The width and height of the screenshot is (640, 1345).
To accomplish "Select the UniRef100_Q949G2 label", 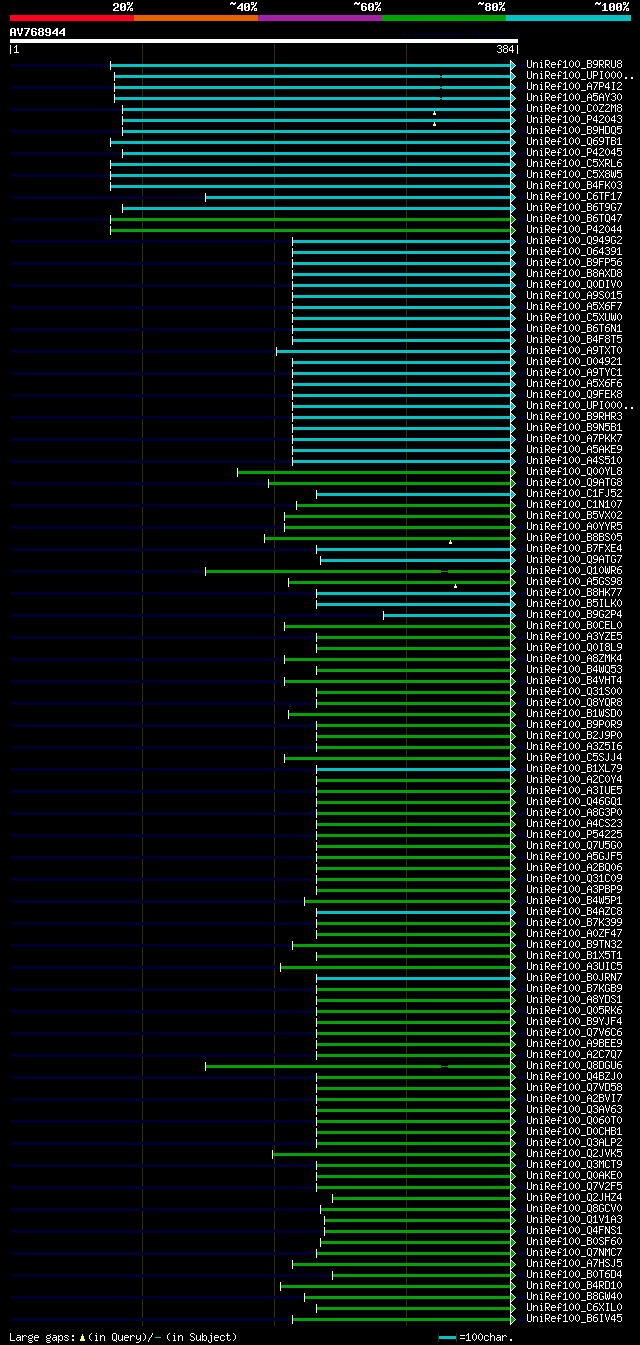I will 574,241.
